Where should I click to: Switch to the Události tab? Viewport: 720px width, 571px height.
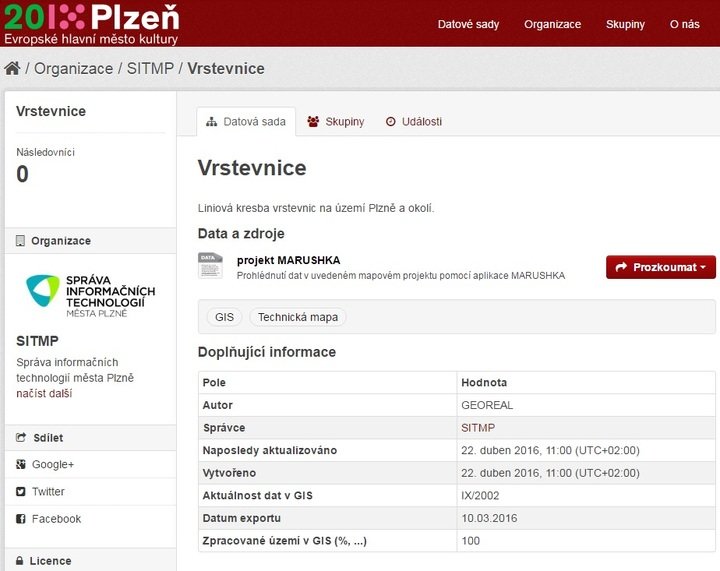[413, 122]
